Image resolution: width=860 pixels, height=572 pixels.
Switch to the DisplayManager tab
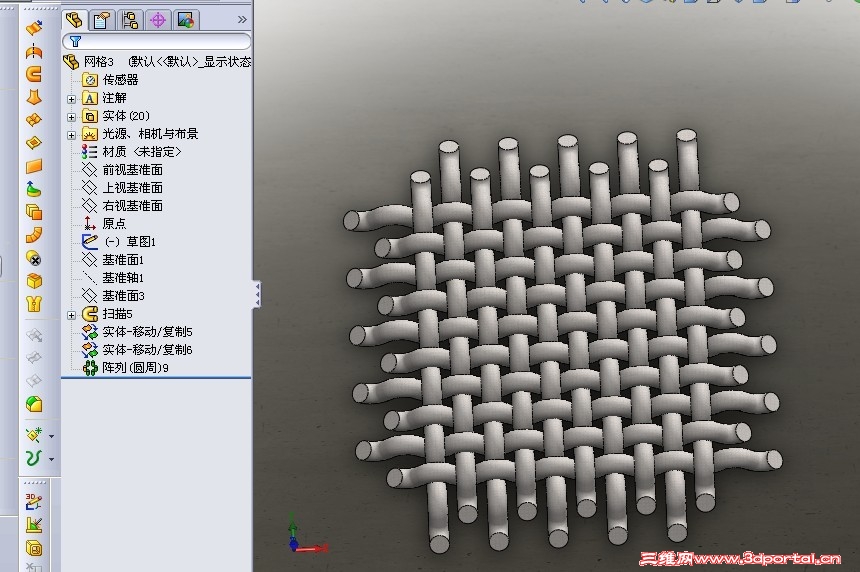(186, 20)
